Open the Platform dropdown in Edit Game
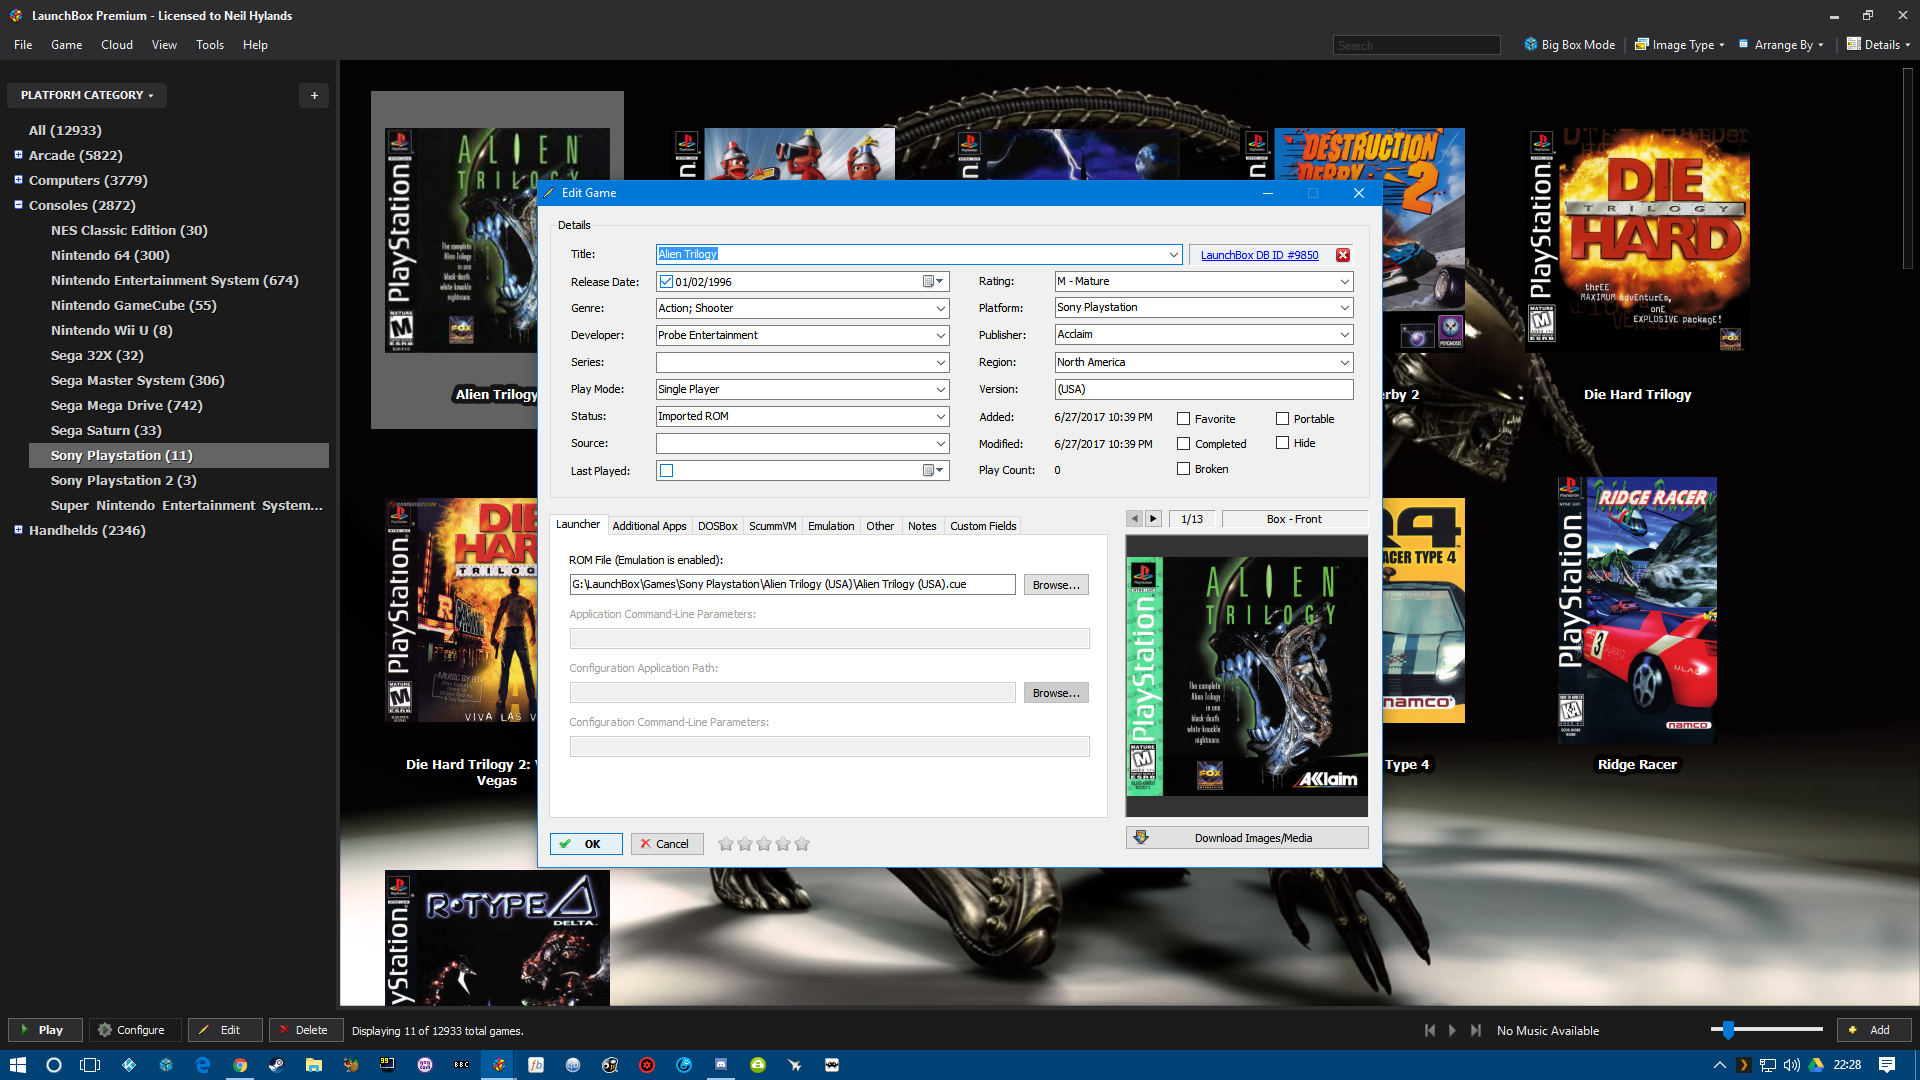The width and height of the screenshot is (1920, 1080). coord(1345,308)
